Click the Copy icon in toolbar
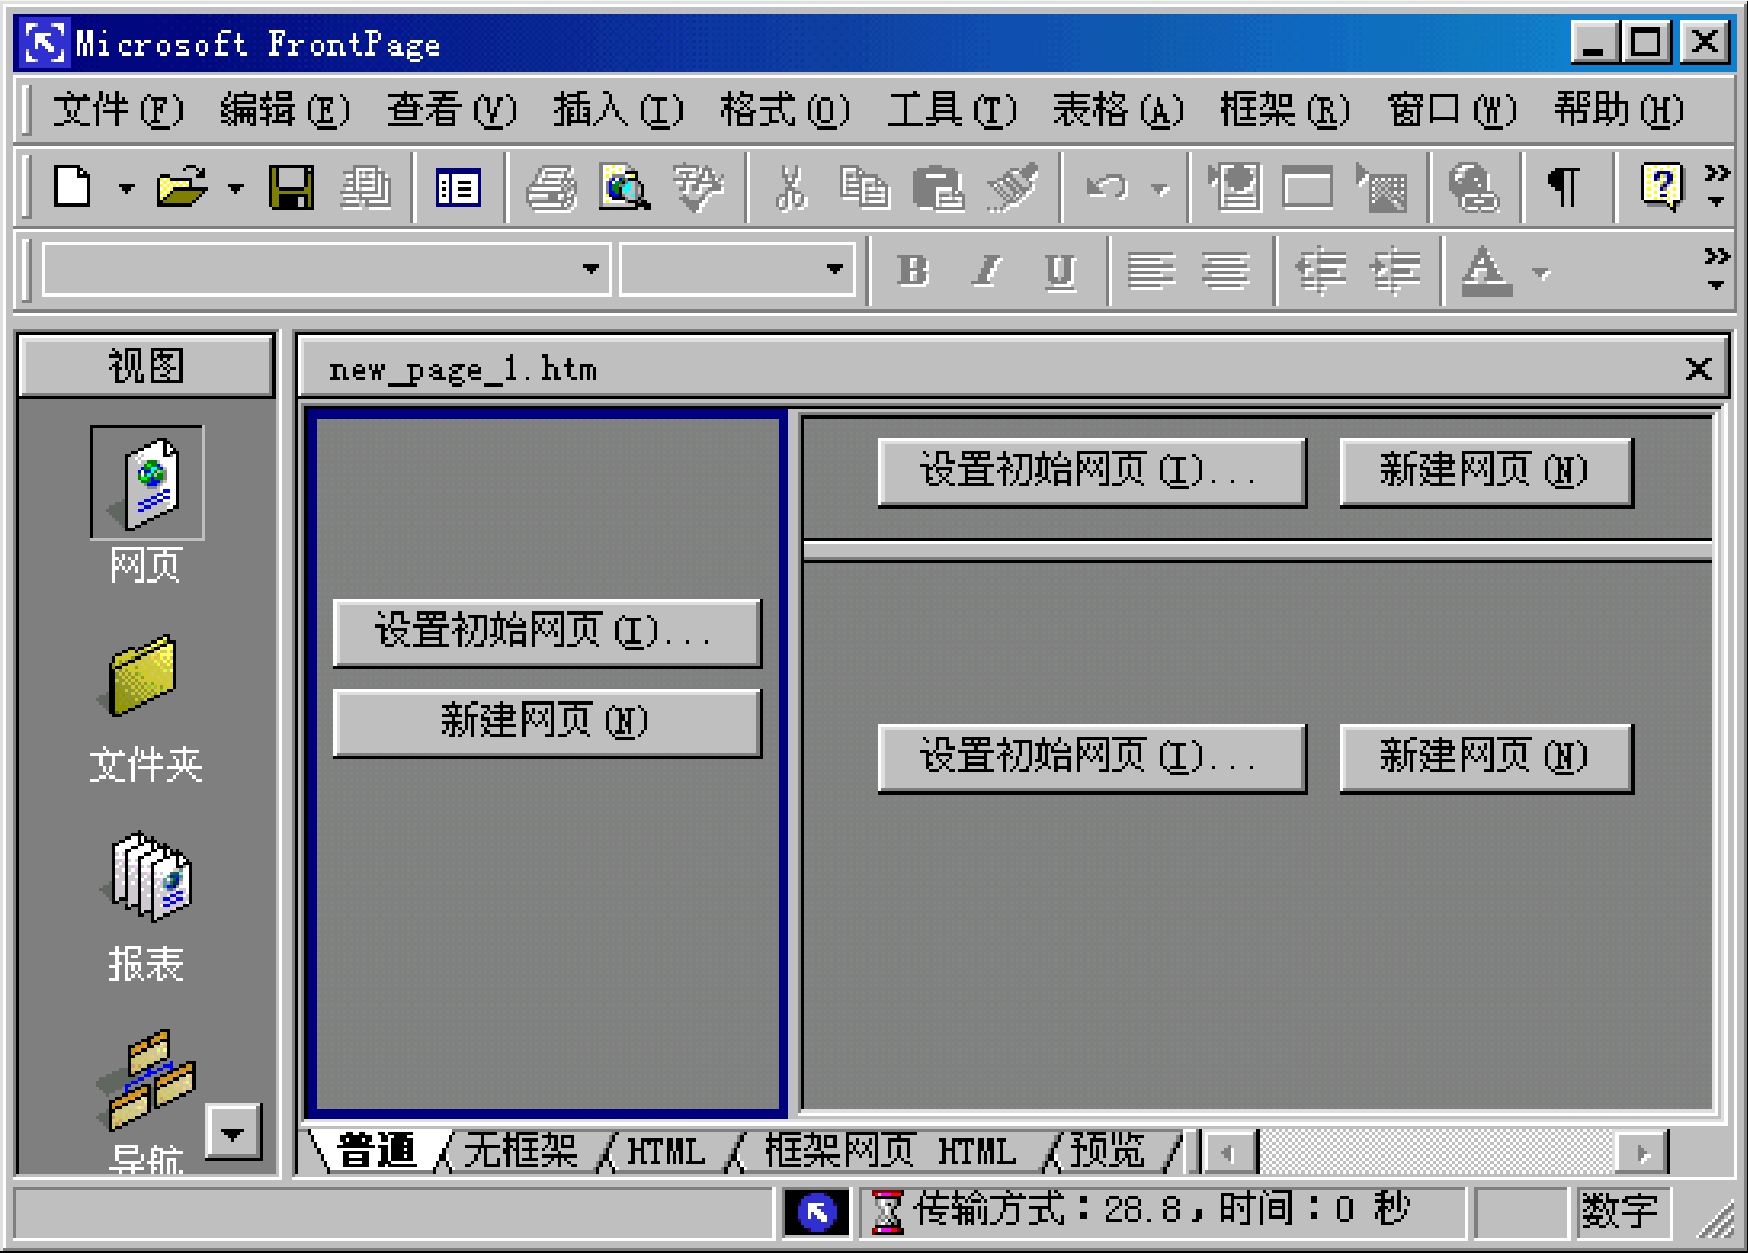The height and width of the screenshot is (1253, 1748). 864,187
